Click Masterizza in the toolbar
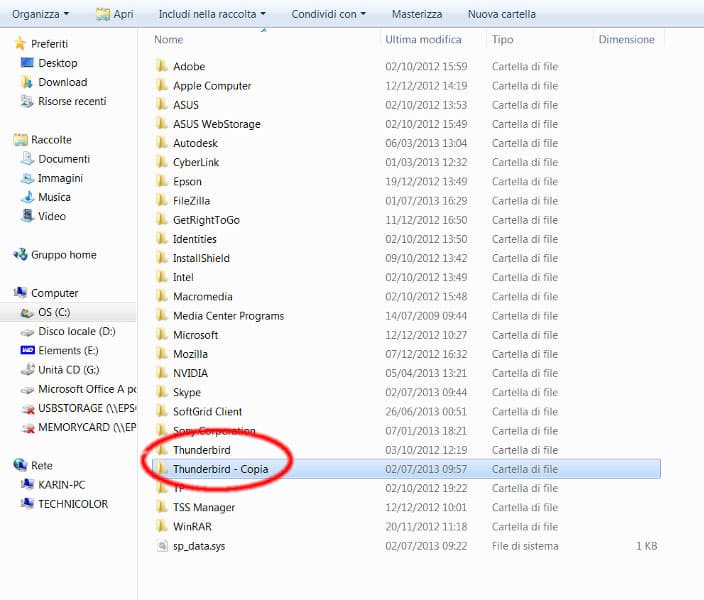 [x=417, y=14]
